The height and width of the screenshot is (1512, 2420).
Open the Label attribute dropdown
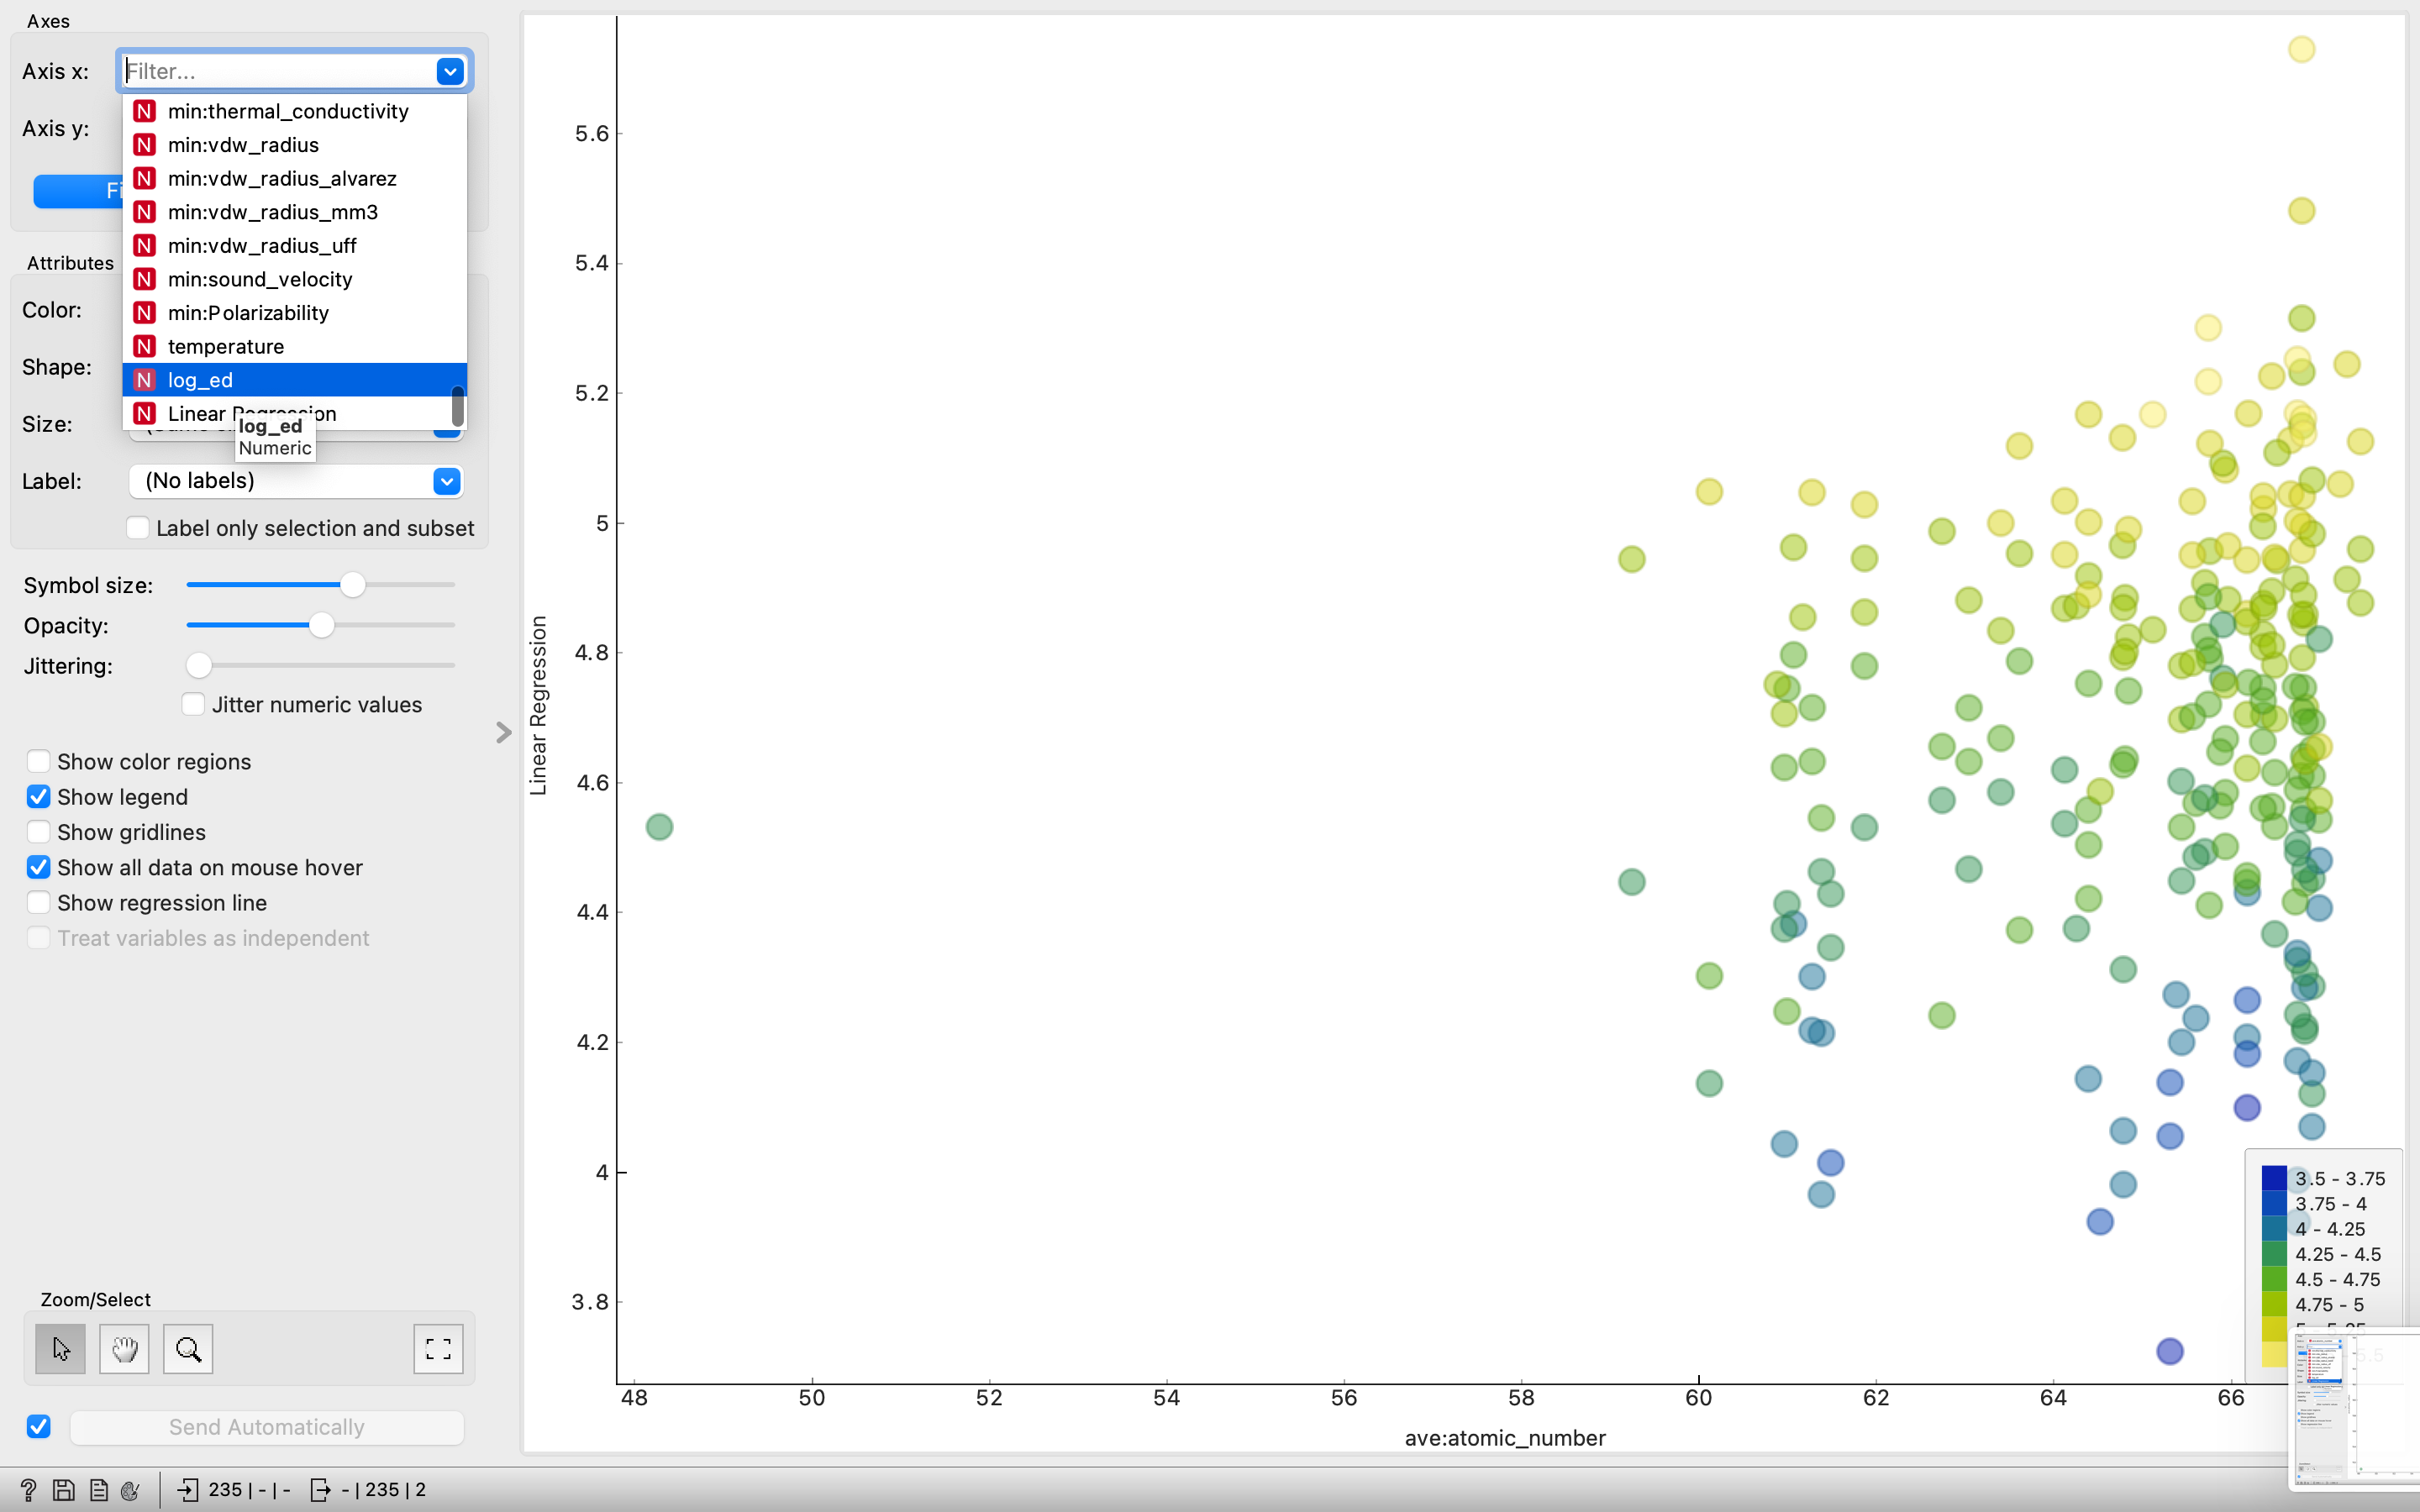(446, 481)
